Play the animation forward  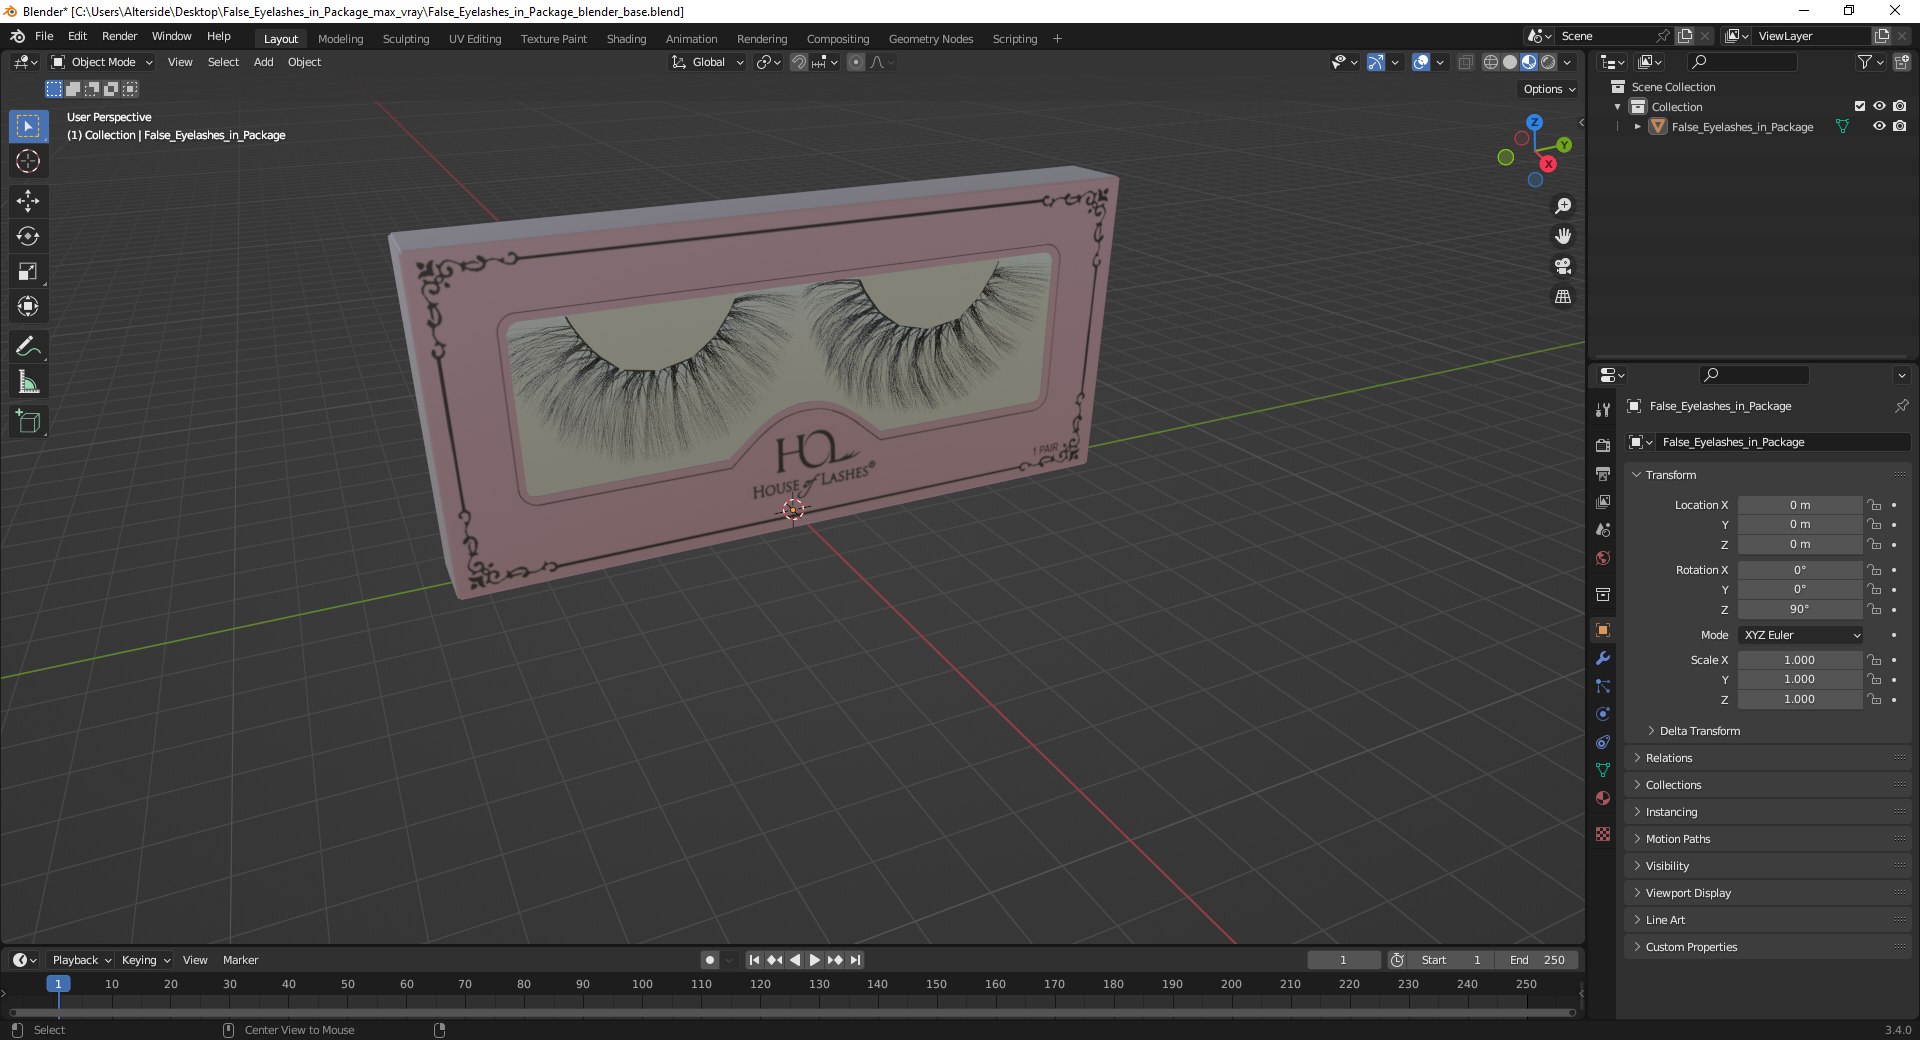click(x=815, y=960)
